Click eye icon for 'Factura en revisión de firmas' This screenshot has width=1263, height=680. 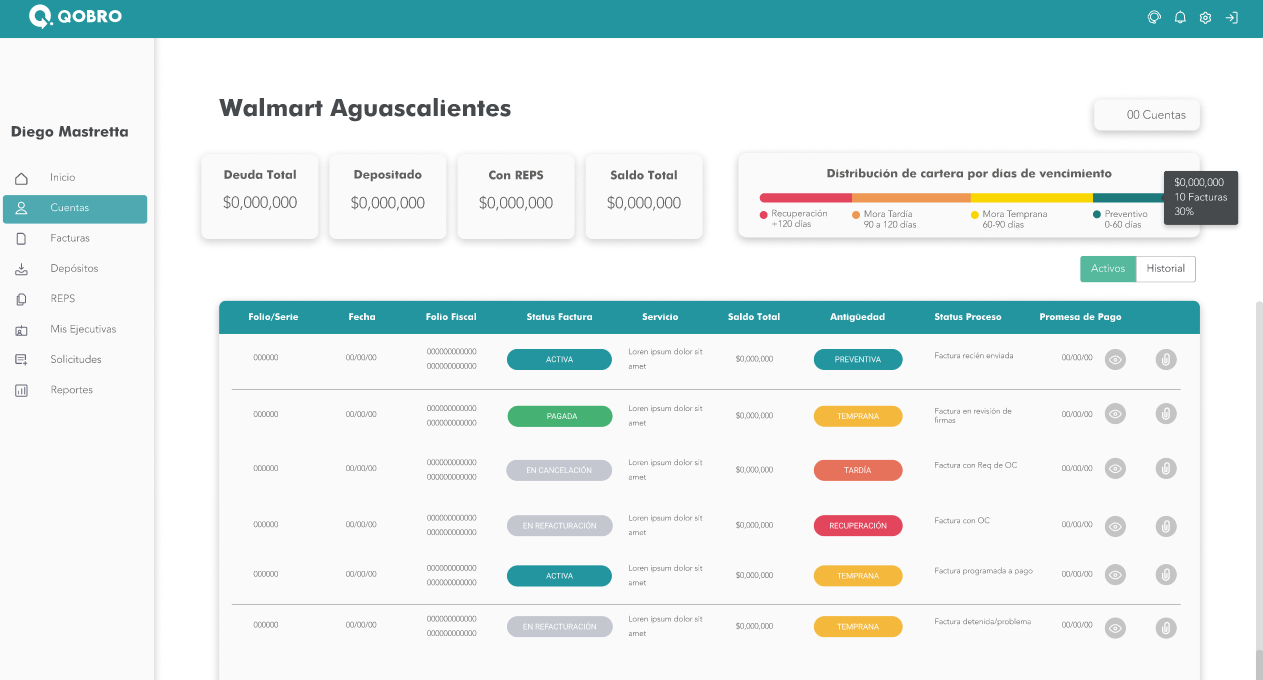[x=1115, y=413]
